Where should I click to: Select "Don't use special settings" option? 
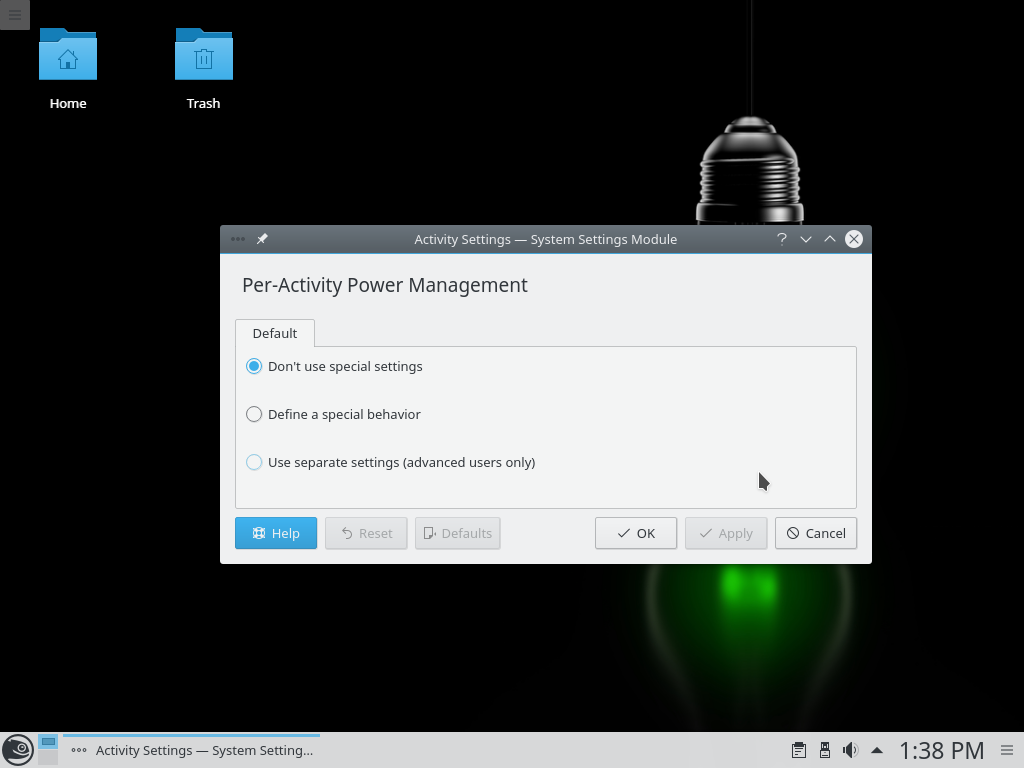click(x=254, y=366)
